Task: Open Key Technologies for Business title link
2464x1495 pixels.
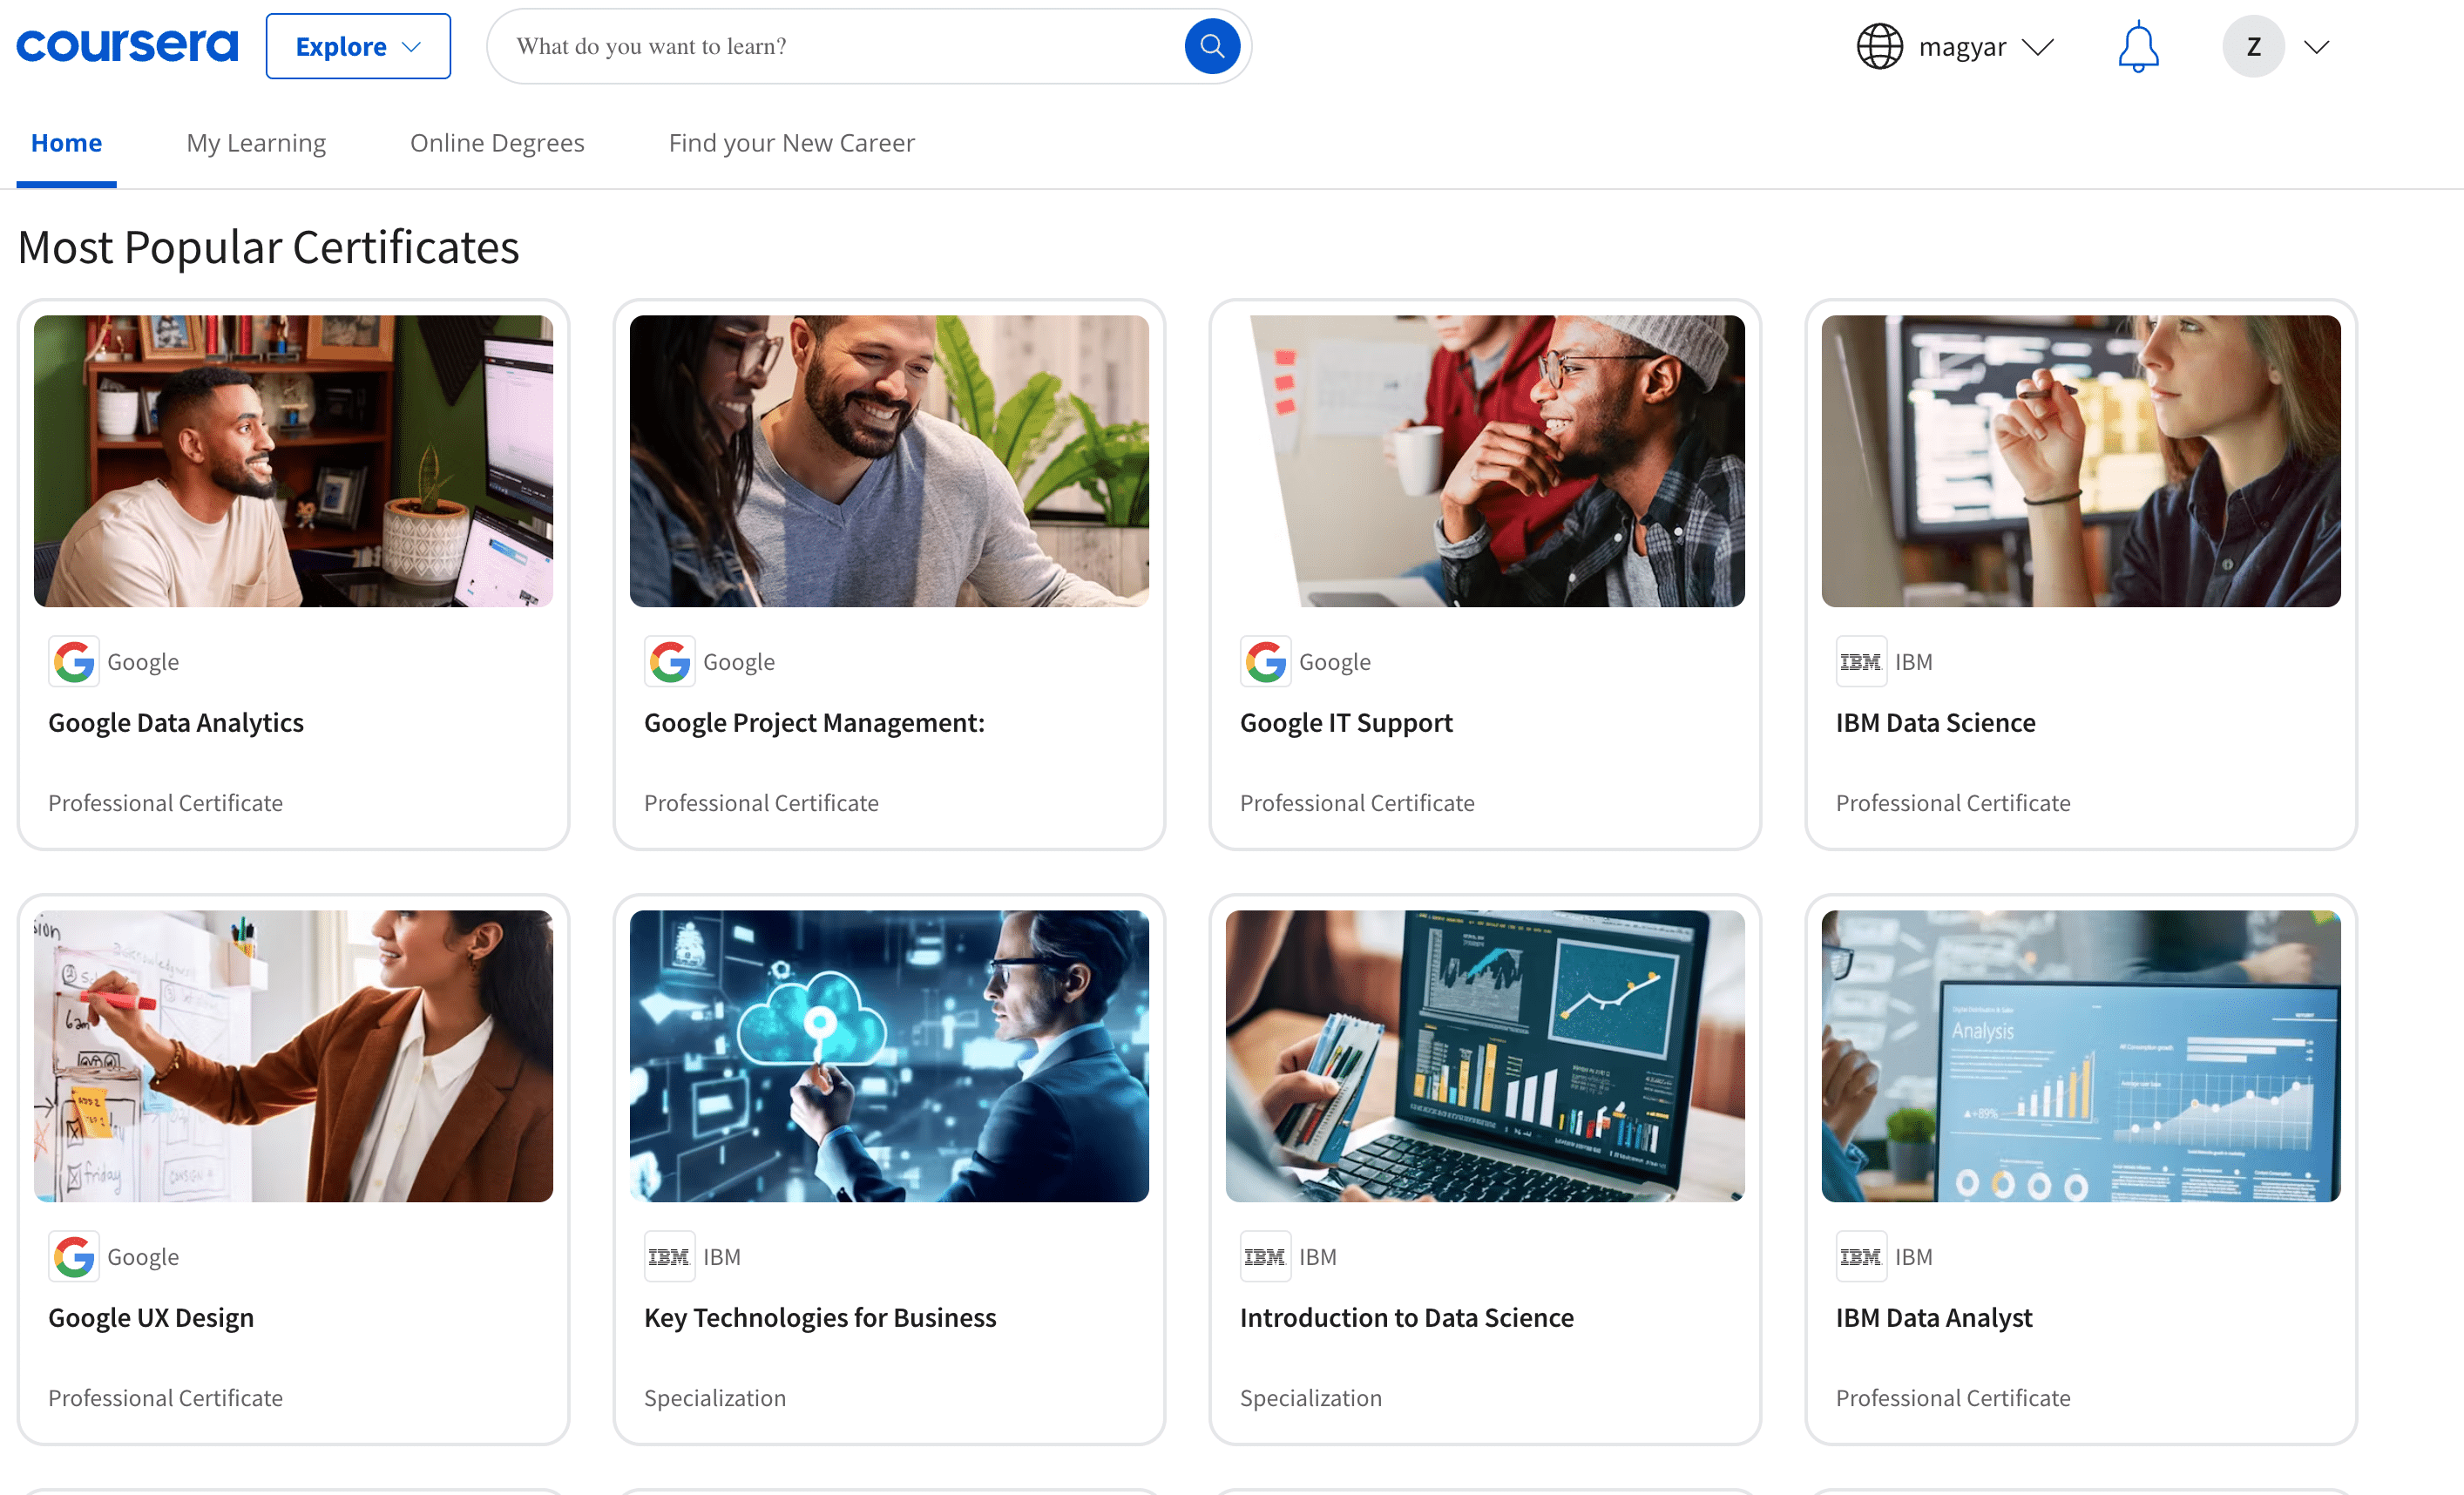Action: (x=820, y=1318)
